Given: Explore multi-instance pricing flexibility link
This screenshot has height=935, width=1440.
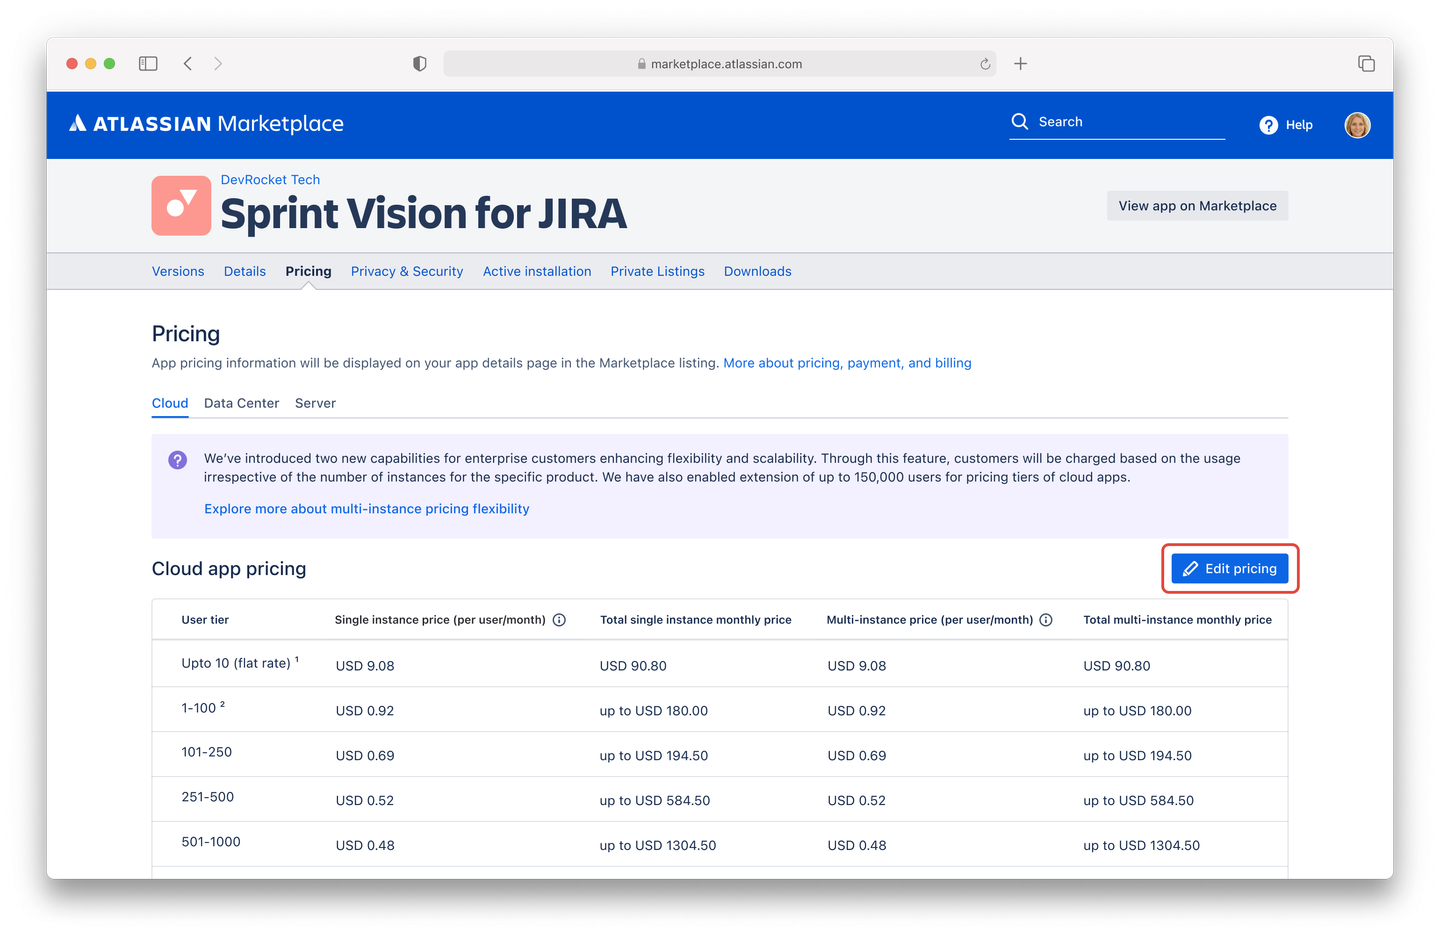Looking at the screenshot, I should click(366, 508).
